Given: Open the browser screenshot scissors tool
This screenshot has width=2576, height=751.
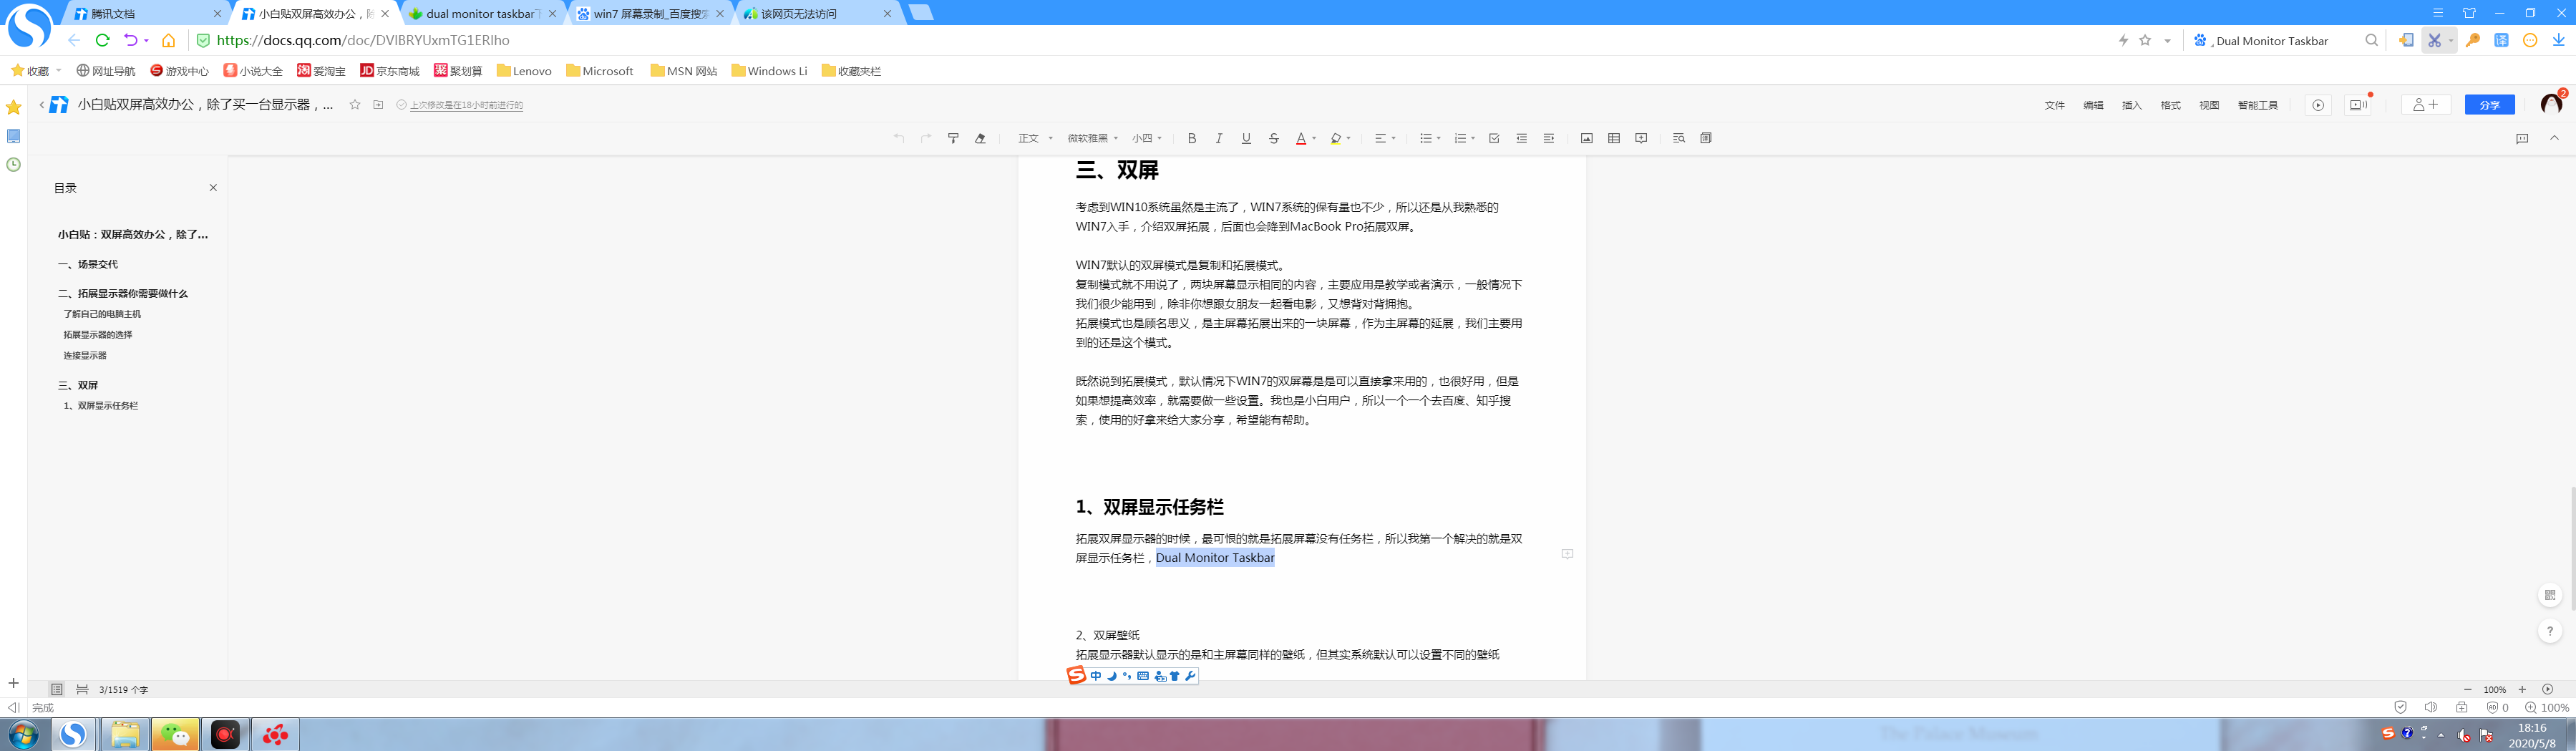Looking at the screenshot, I should pos(2434,40).
